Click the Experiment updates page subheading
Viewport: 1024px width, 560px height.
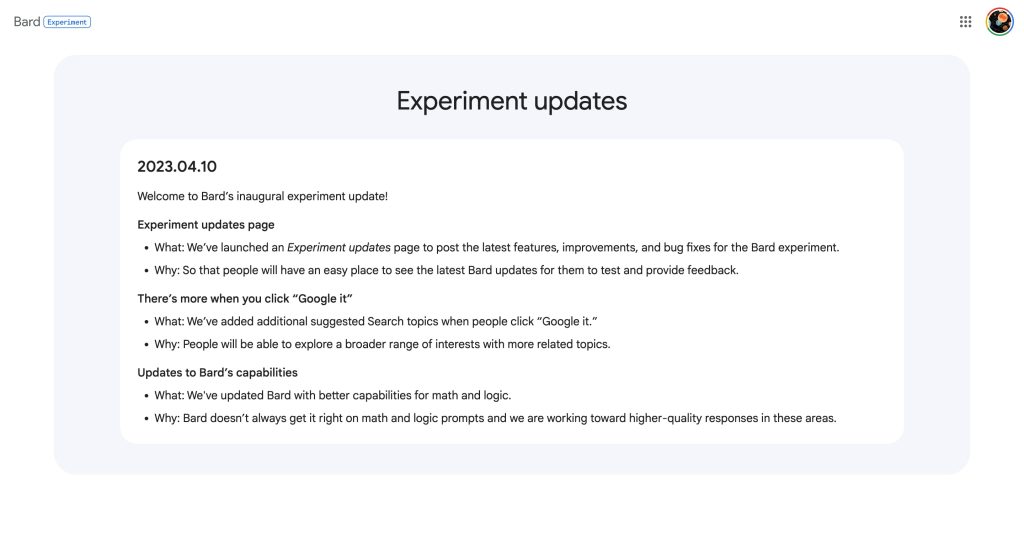click(x=205, y=224)
